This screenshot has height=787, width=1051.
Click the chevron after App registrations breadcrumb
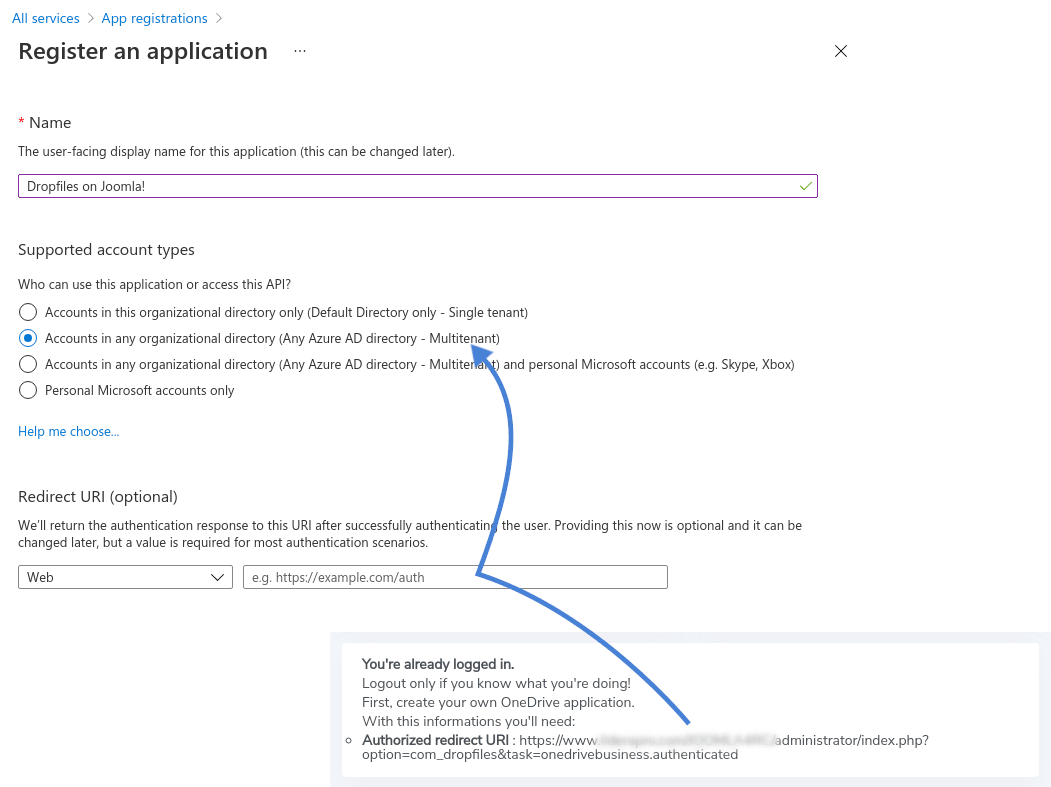click(219, 18)
